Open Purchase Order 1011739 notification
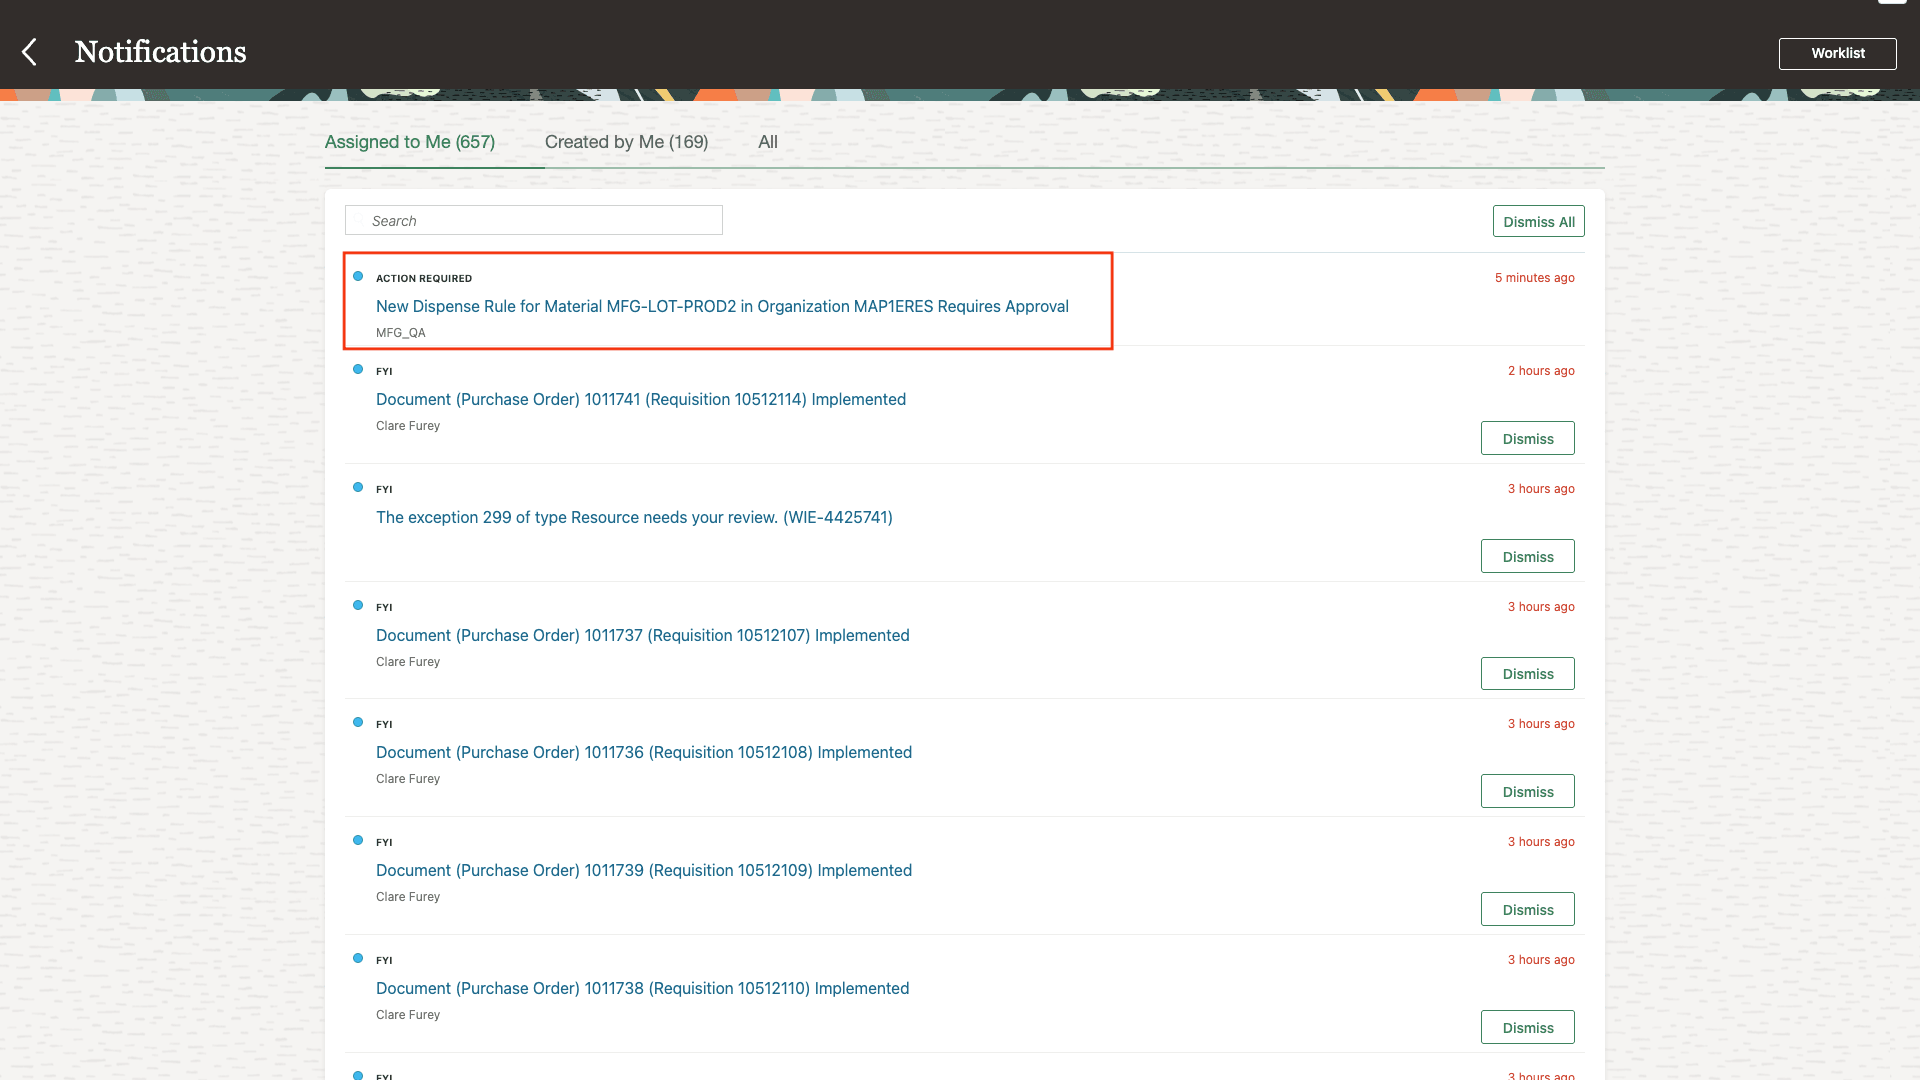 point(644,870)
